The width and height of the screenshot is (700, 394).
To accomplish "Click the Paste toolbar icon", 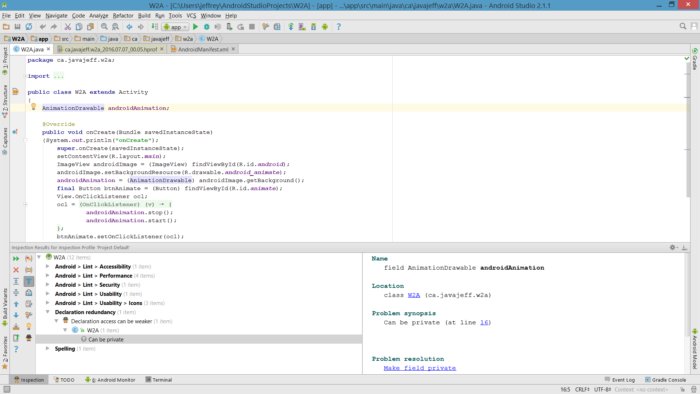I will pyautogui.click(x=90, y=27).
